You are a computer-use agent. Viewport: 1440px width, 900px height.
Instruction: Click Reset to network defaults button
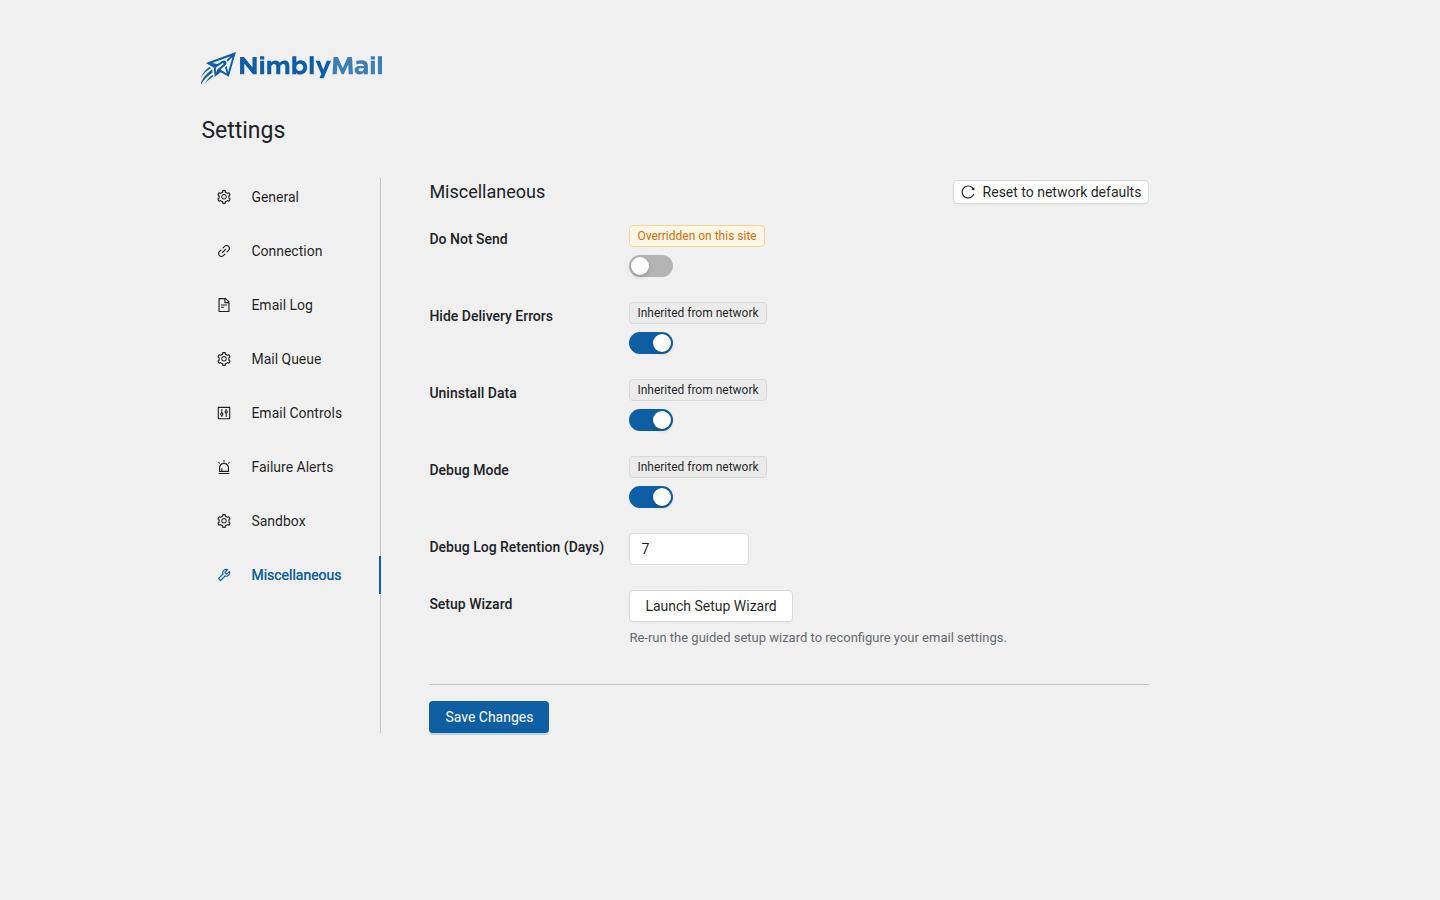(1051, 192)
